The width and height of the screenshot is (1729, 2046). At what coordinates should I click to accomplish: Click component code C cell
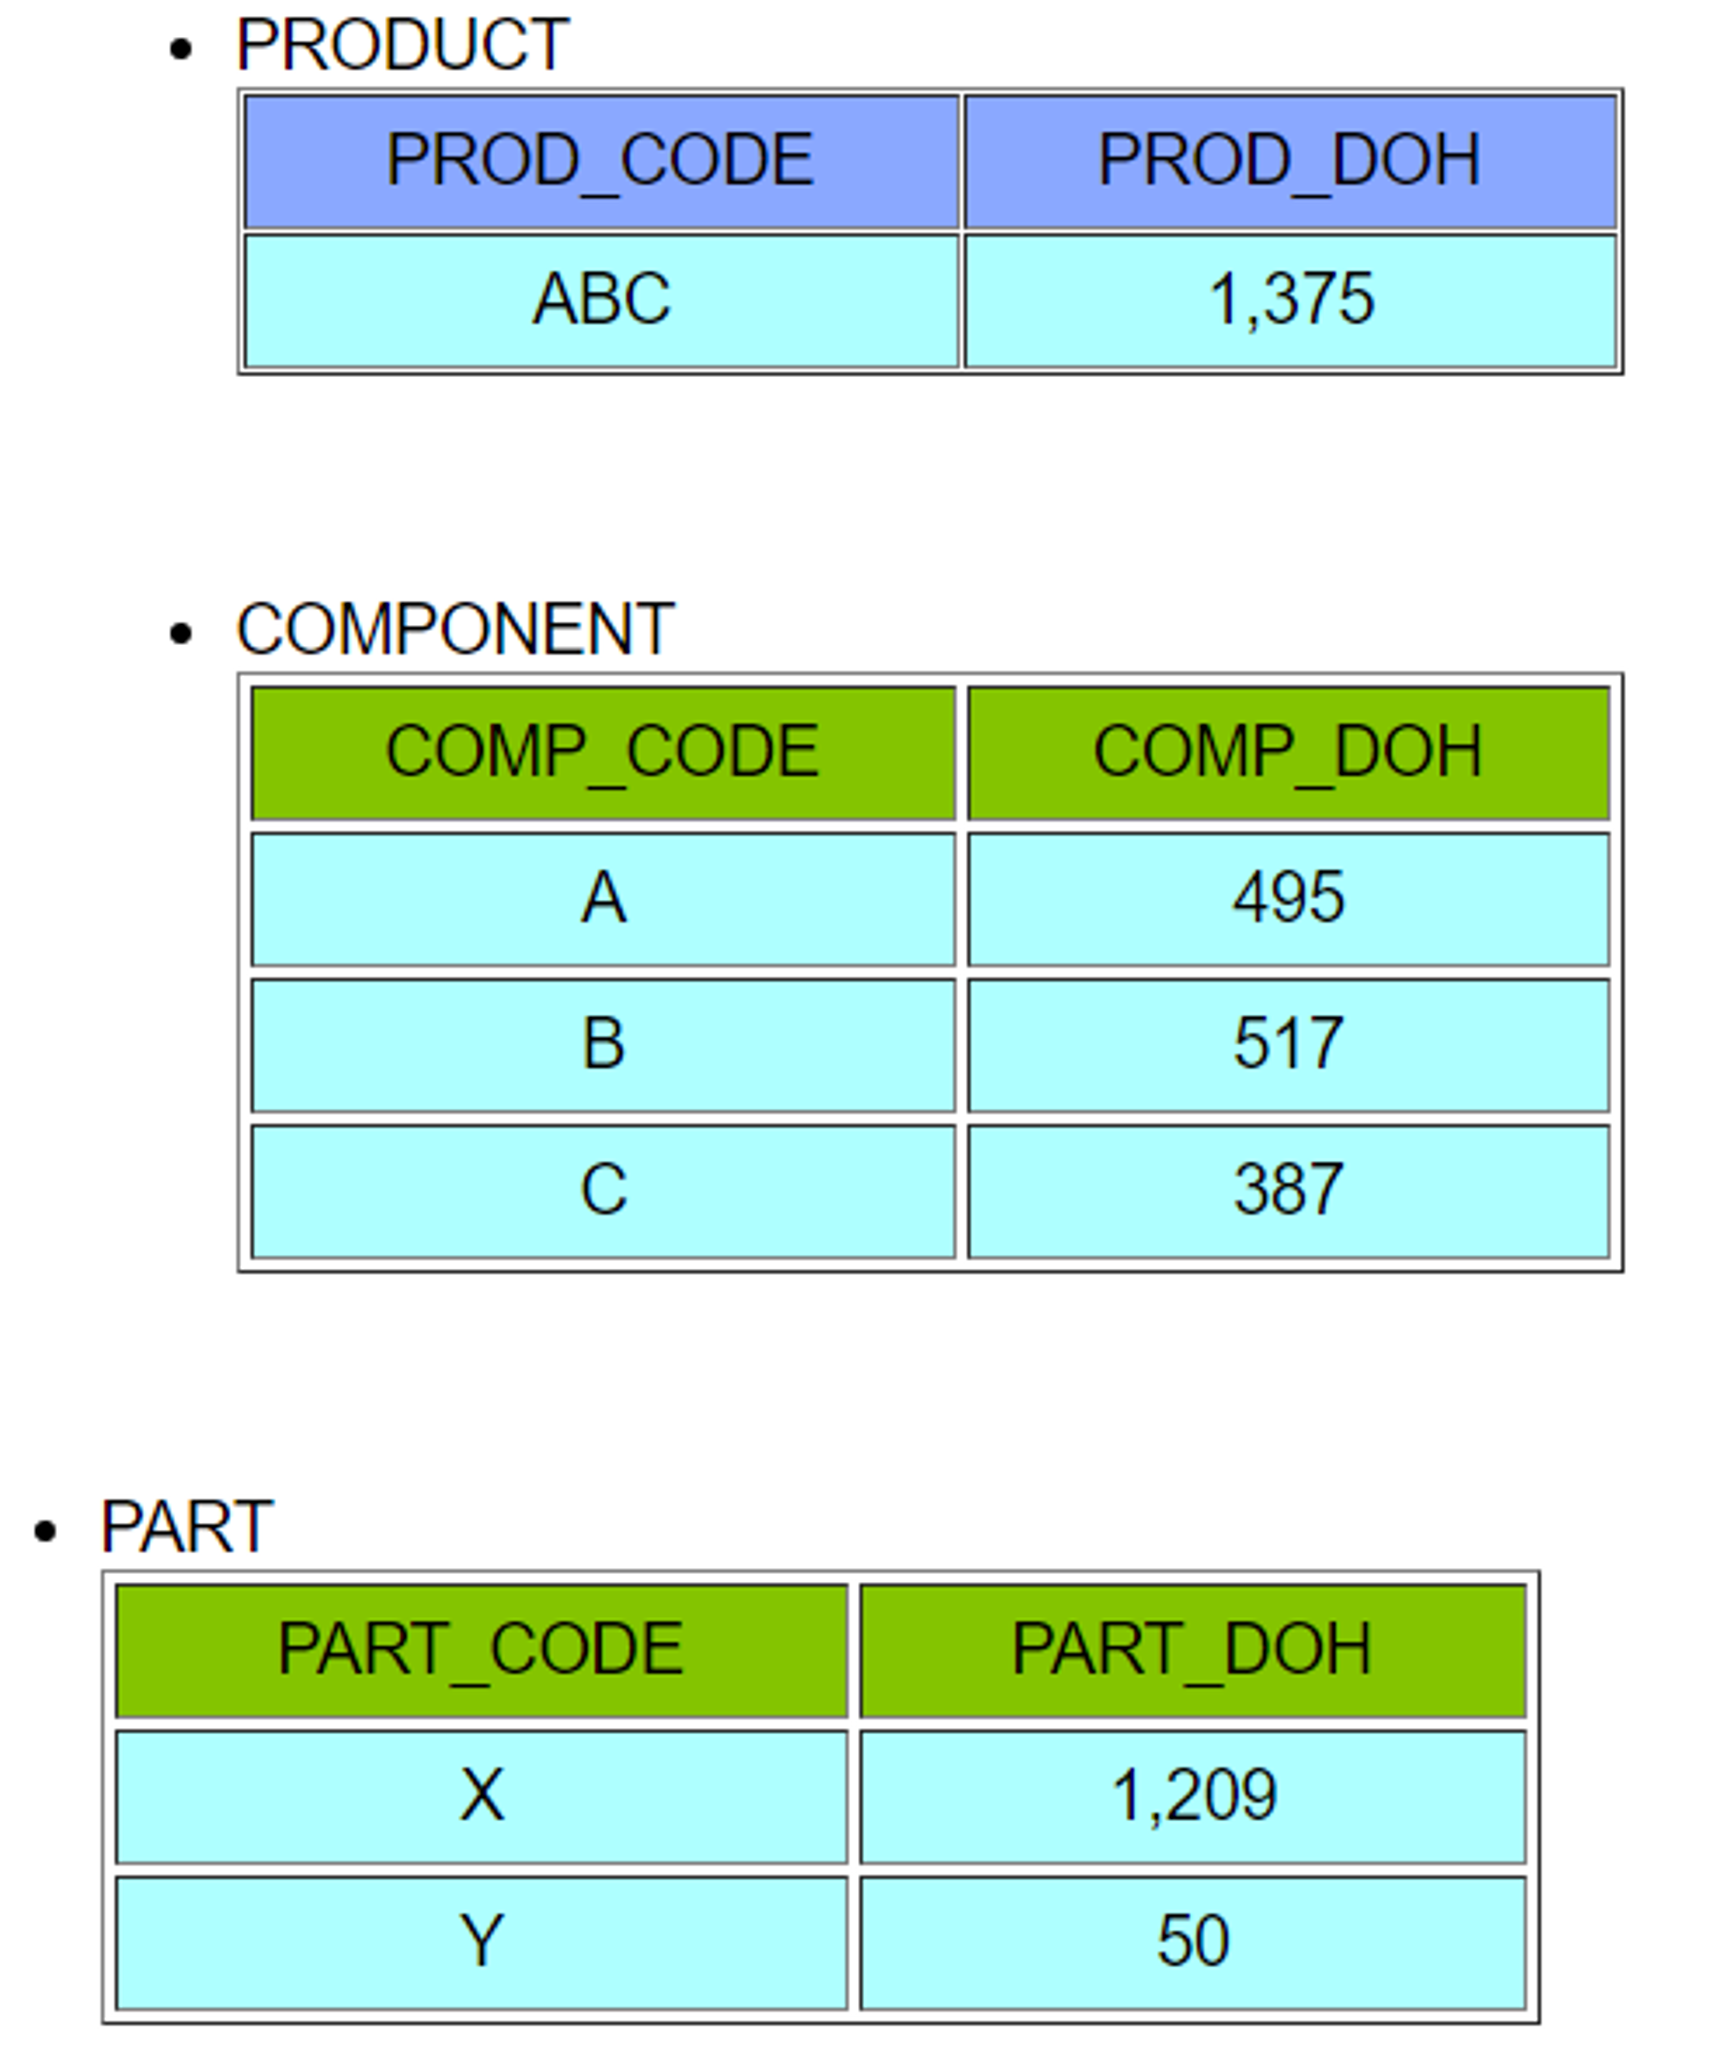[603, 1191]
